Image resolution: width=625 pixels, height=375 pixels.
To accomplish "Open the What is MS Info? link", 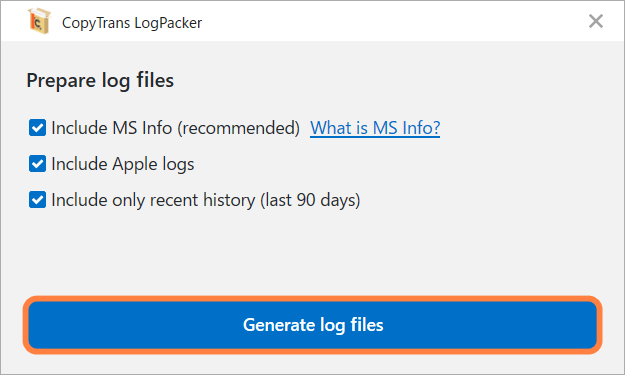I will (x=375, y=128).
